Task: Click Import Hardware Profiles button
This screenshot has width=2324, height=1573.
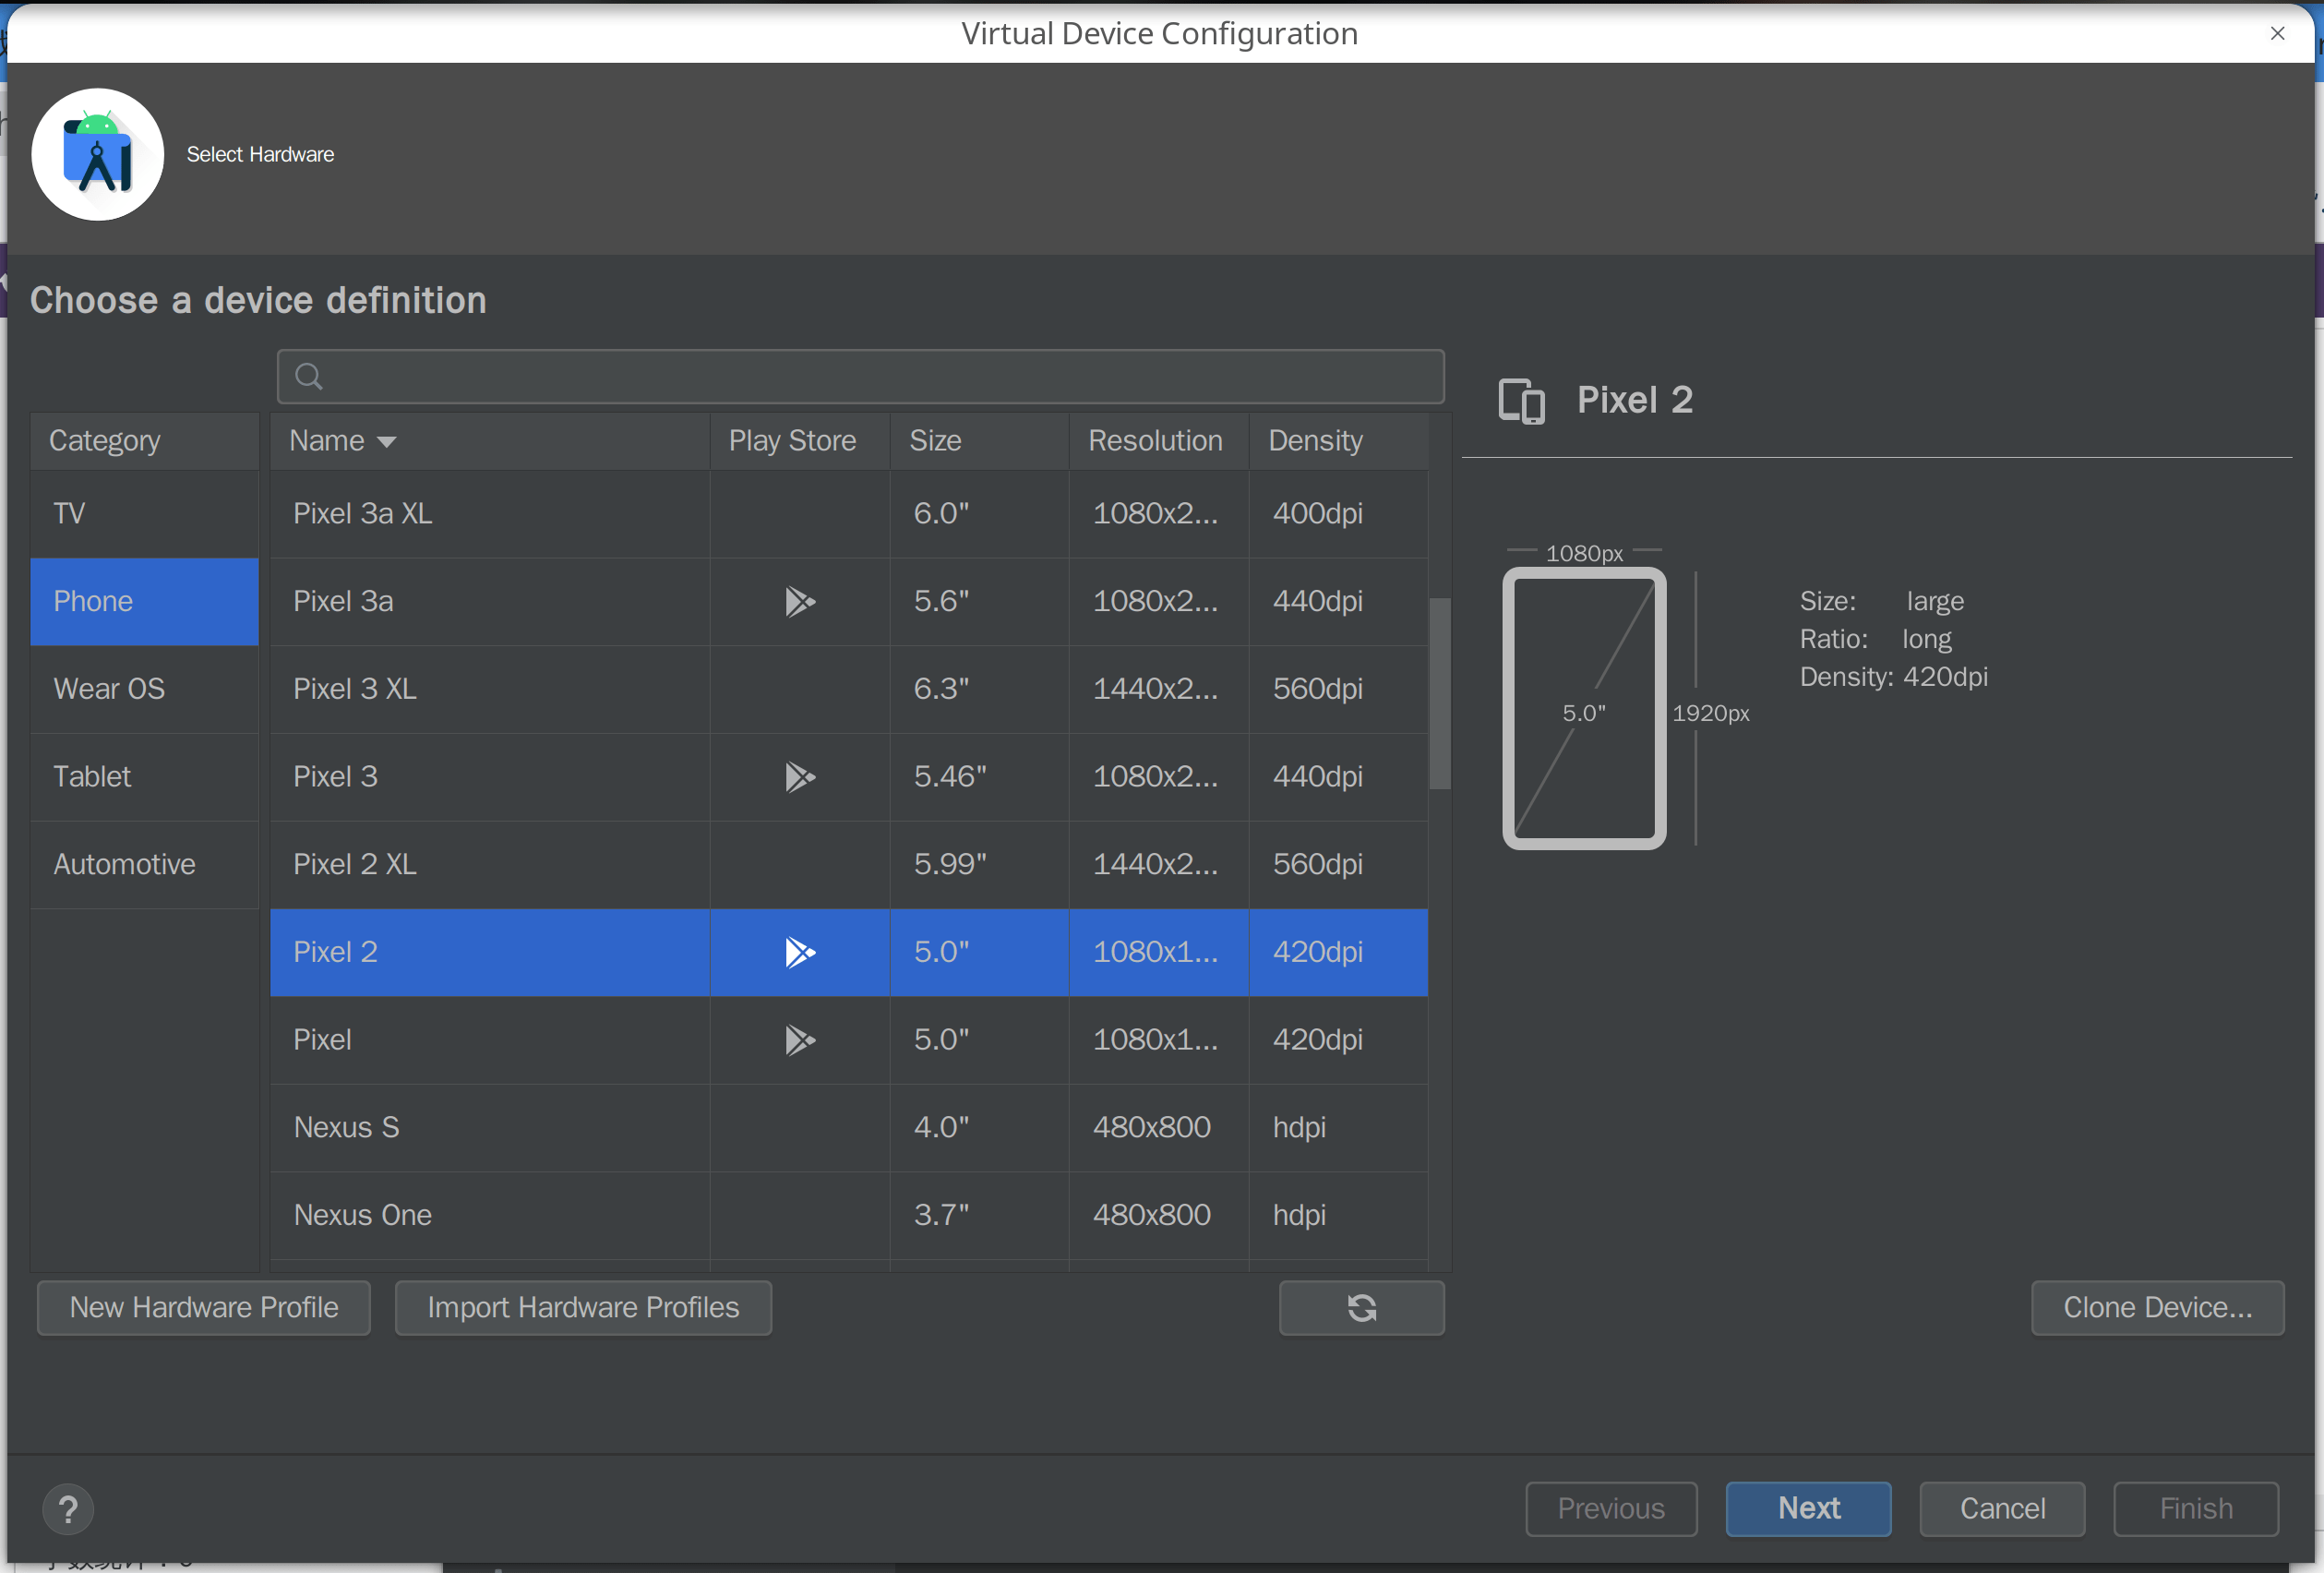Action: [x=583, y=1307]
